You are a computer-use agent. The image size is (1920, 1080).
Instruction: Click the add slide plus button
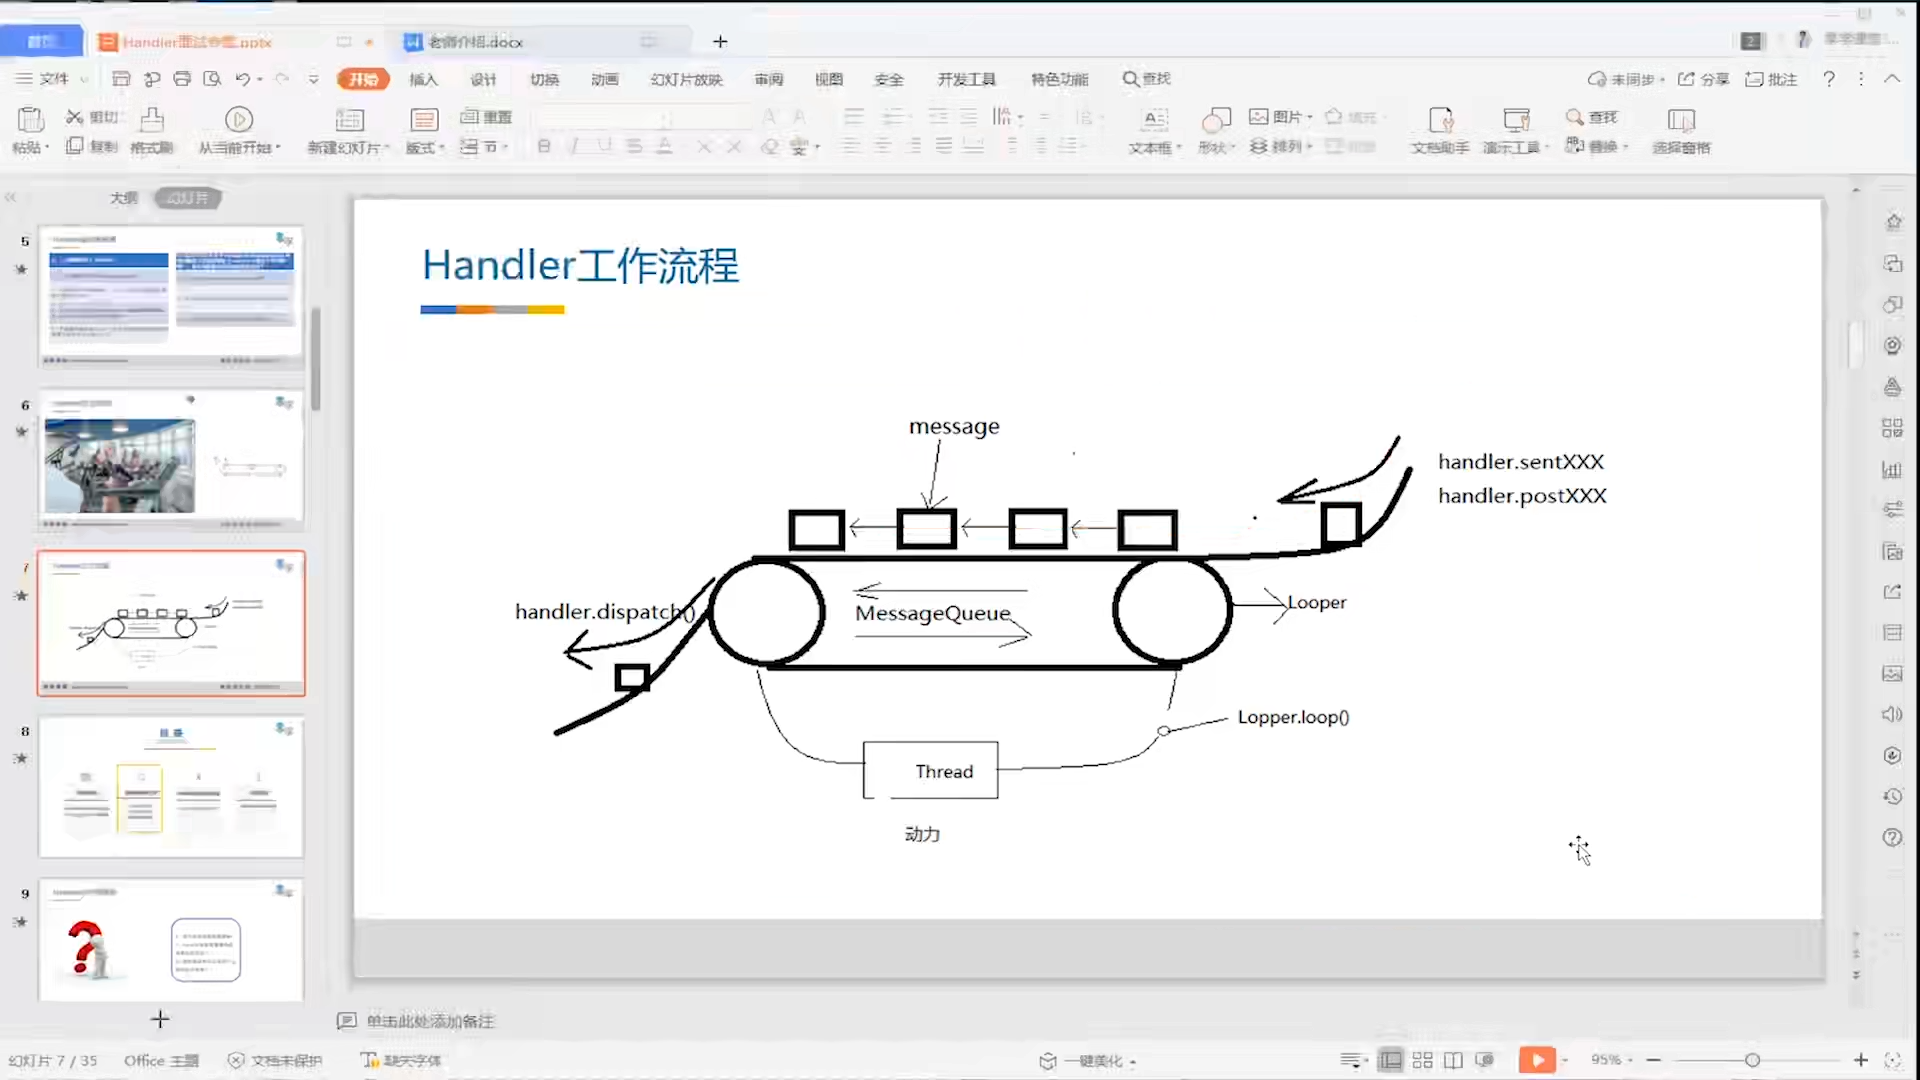(160, 1019)
